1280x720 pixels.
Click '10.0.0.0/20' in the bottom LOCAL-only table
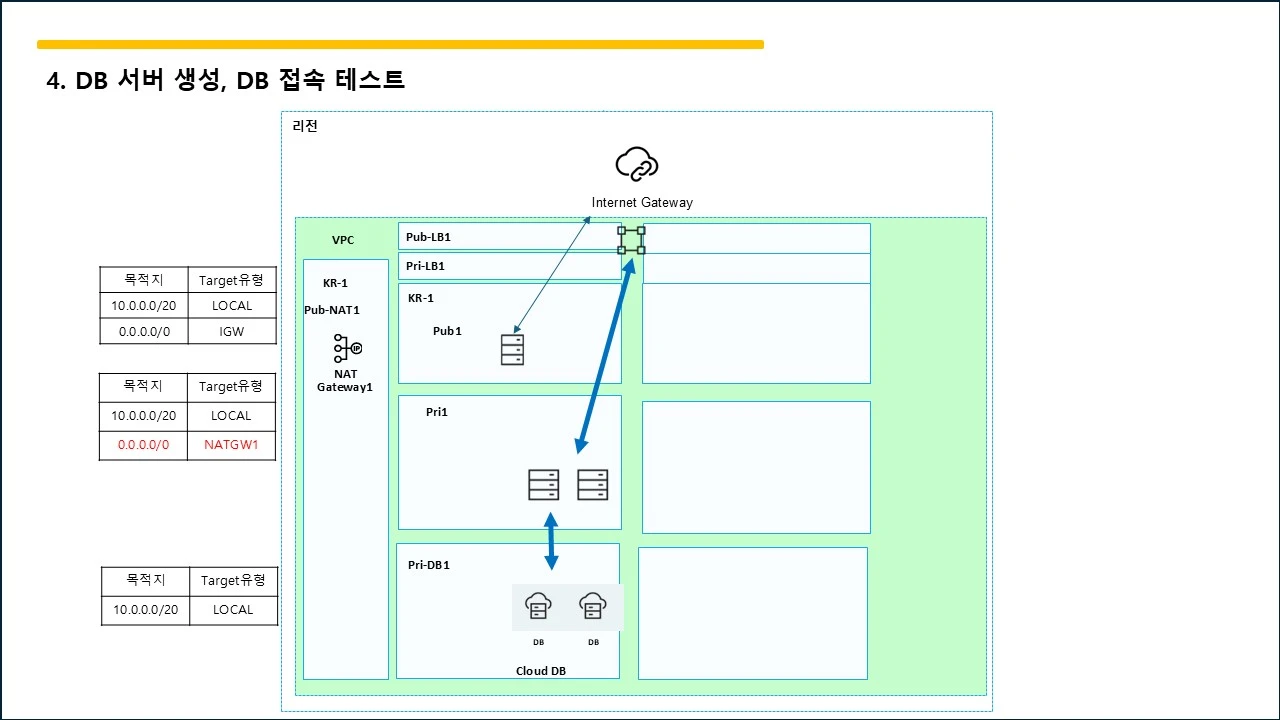coord(146,610)
